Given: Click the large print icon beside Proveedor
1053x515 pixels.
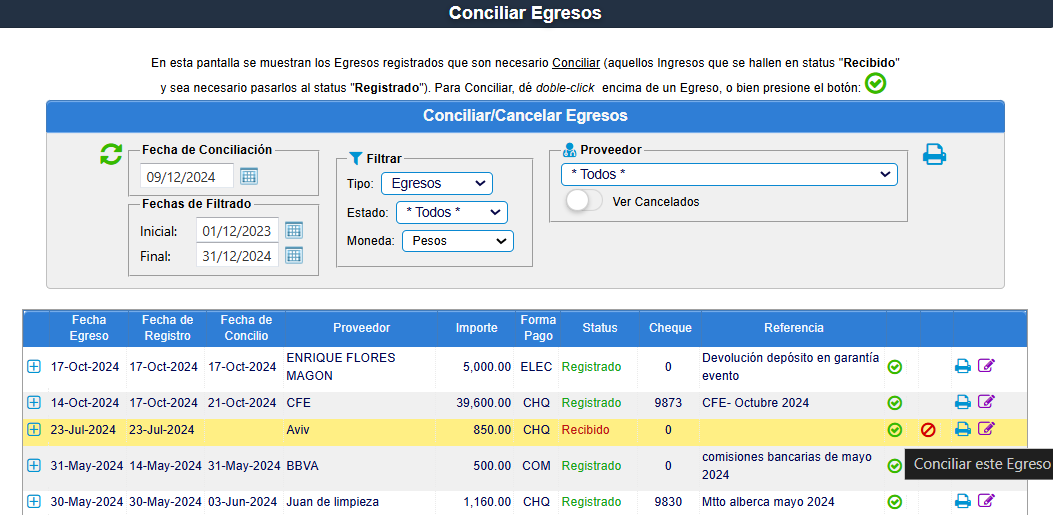Looking at the screenshot, I should [x=934, y=154].
